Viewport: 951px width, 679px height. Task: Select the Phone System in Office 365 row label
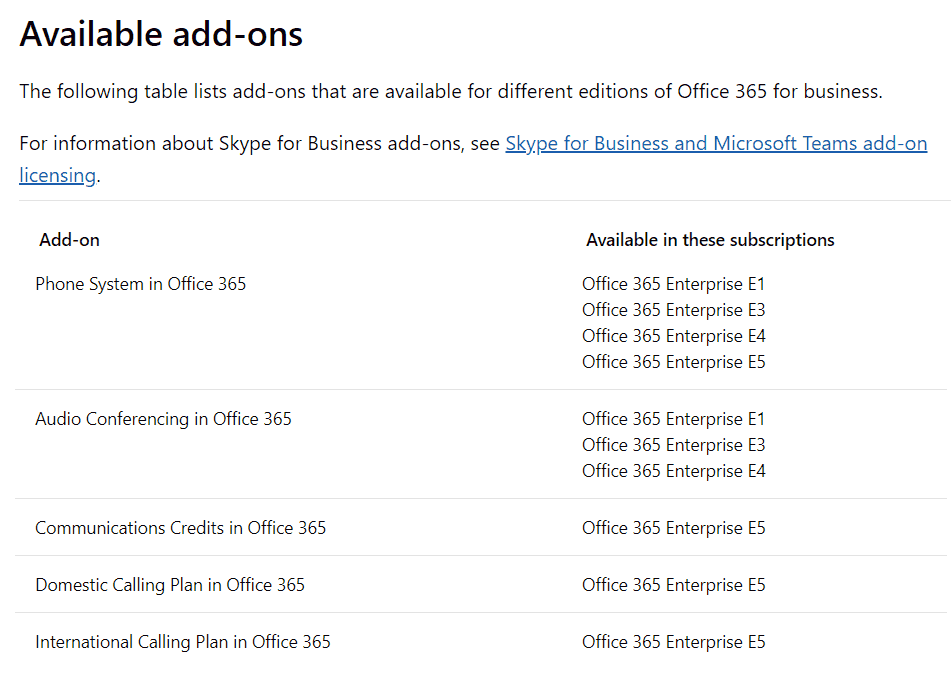(x=140, y=284)
